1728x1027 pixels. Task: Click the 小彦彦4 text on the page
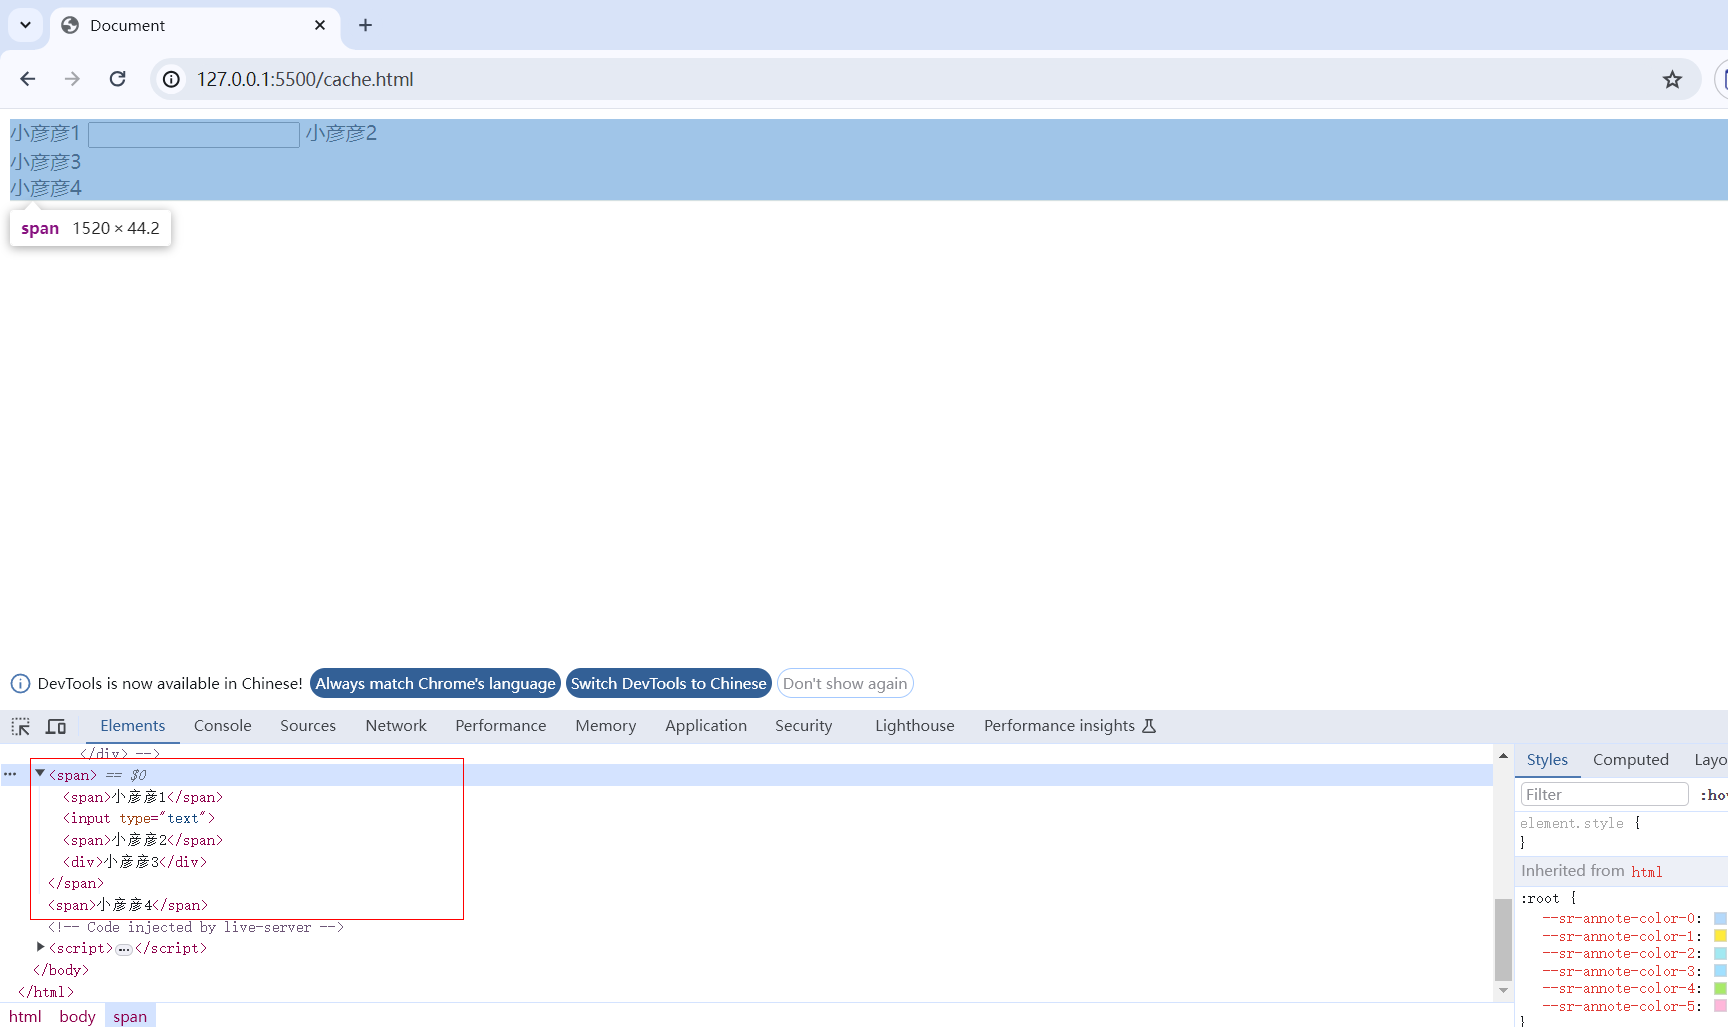coord(46,188)
